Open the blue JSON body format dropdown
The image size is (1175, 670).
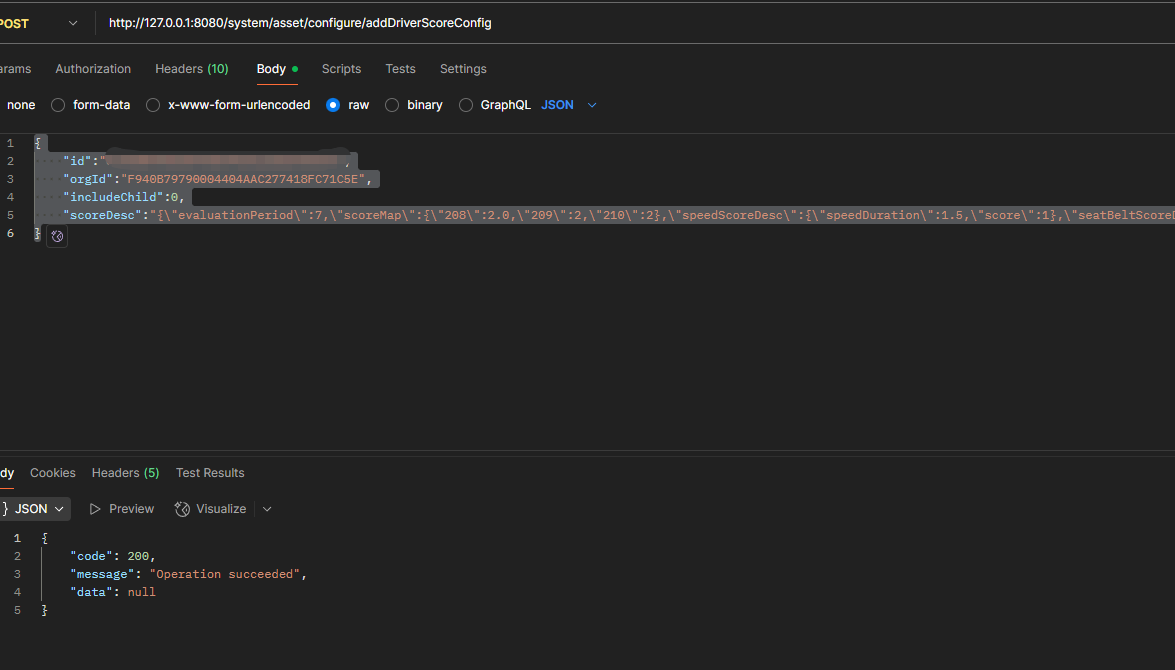tap(569, 105)
